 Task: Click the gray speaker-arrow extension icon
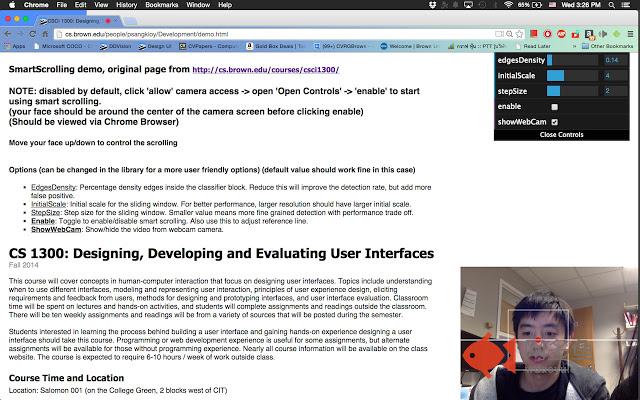pos(603,34)
